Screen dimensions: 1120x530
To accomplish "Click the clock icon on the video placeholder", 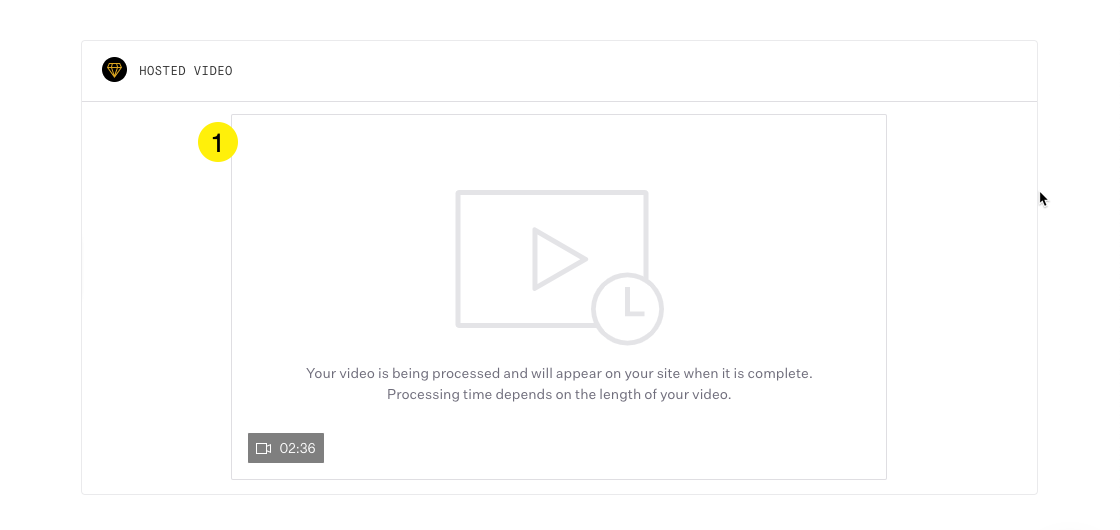I will [627, 309].
